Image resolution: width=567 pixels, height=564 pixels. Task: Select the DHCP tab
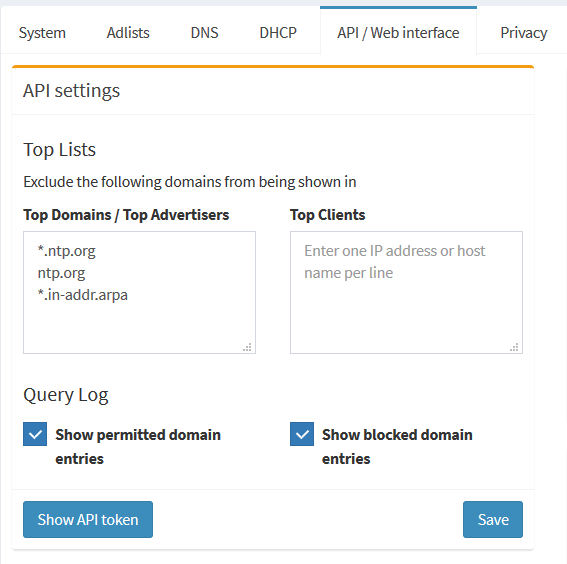[278, 33]
